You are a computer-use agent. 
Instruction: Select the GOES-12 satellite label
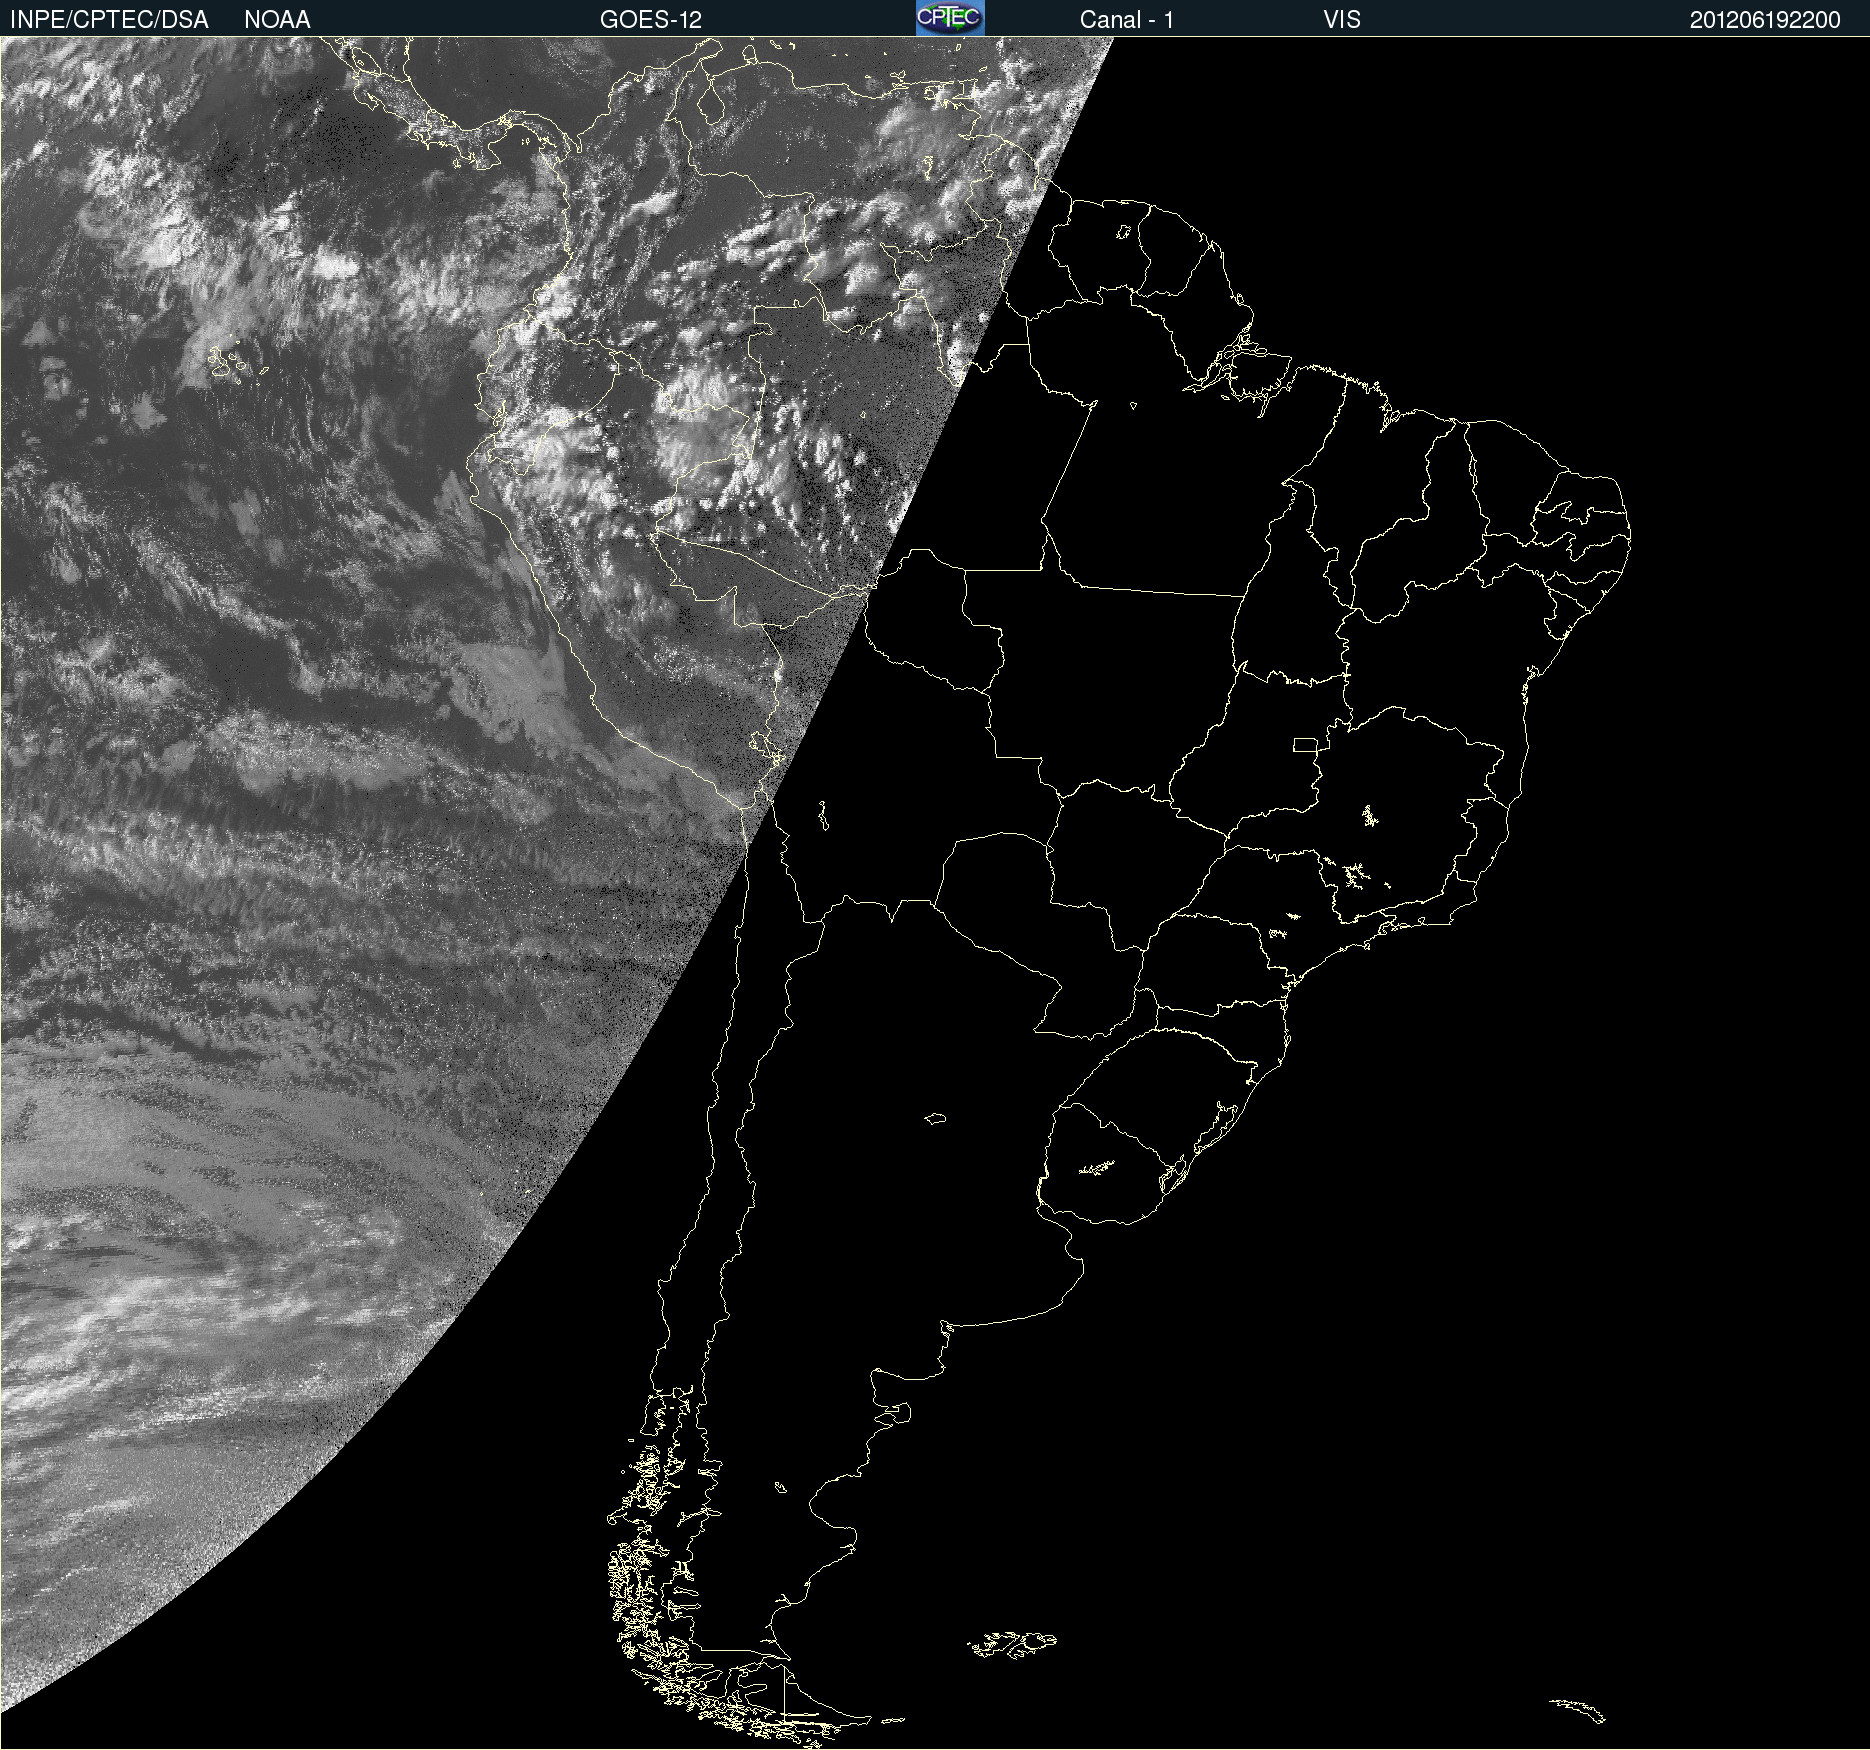click(x=651, y=19)
